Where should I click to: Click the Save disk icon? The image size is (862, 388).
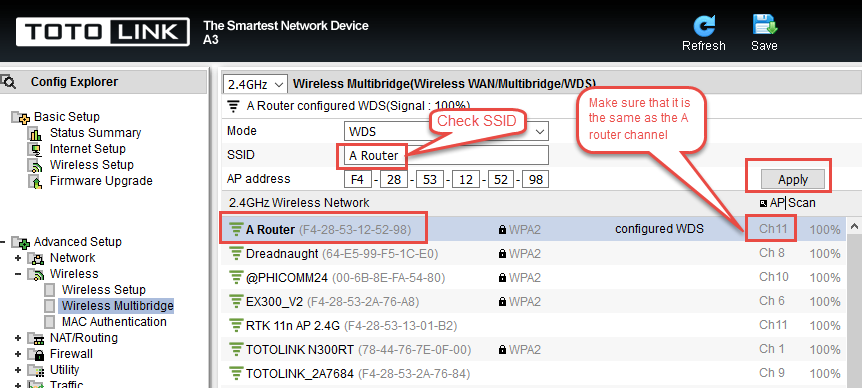click(764, 25)
